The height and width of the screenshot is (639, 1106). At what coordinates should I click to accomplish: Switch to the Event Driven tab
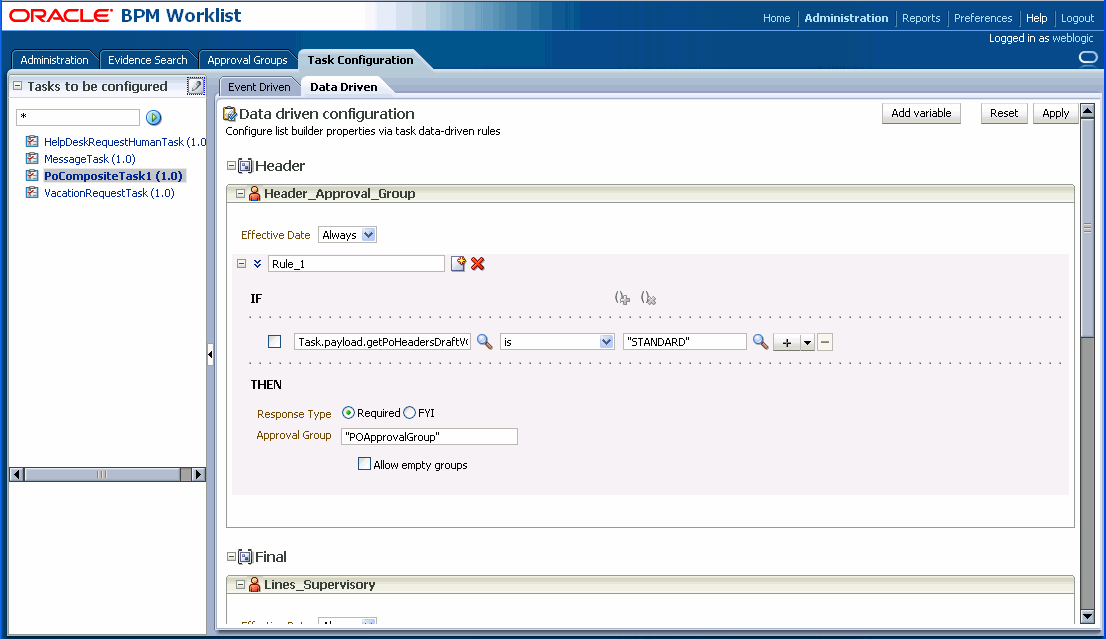point(258,86)
